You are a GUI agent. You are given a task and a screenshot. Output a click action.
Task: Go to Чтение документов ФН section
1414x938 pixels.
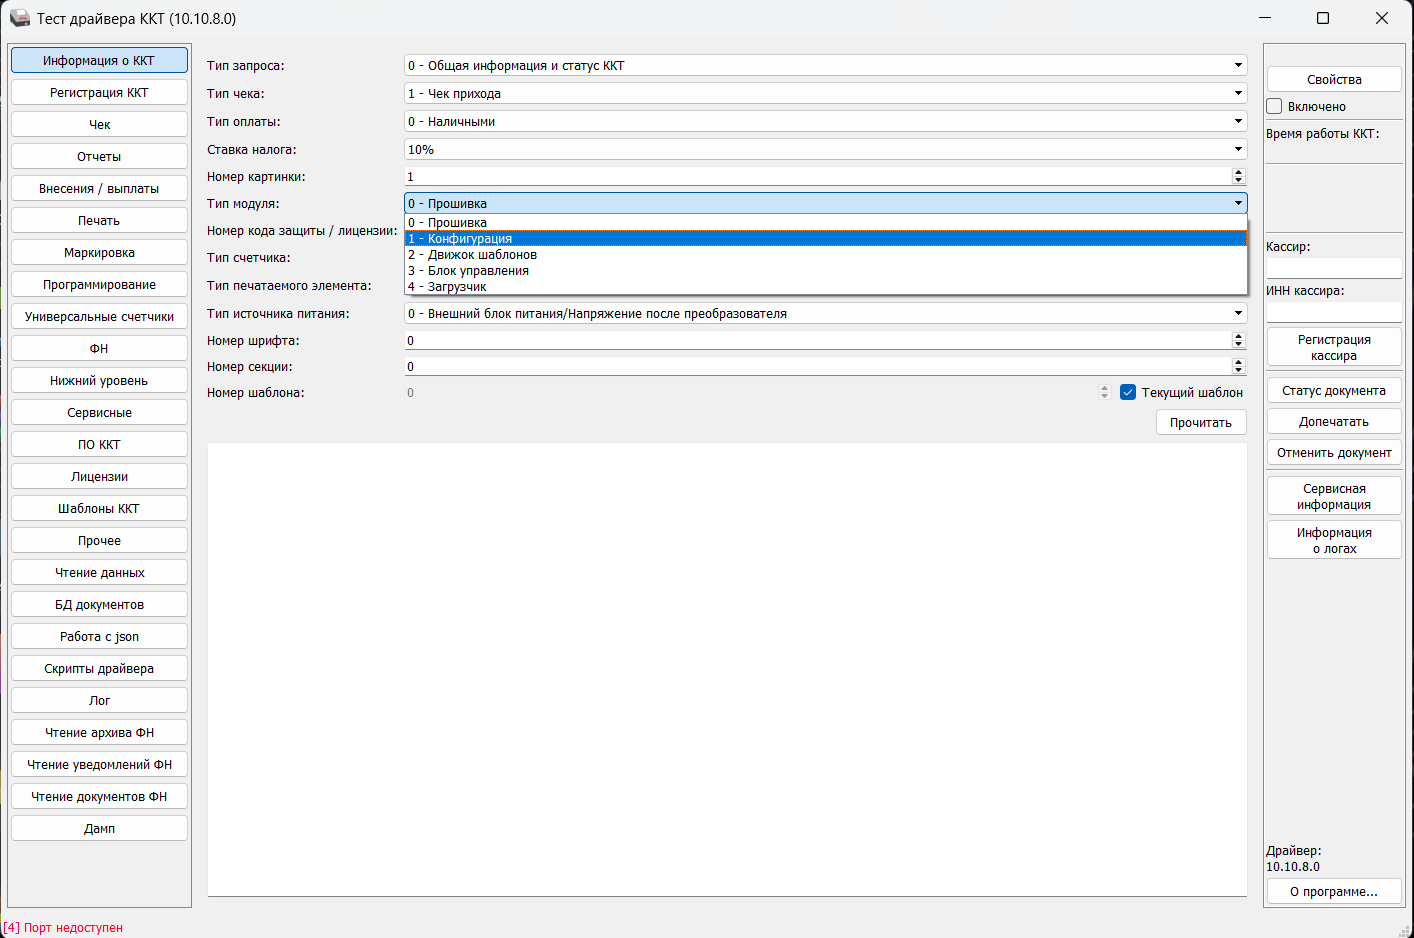tap(99, 796)
